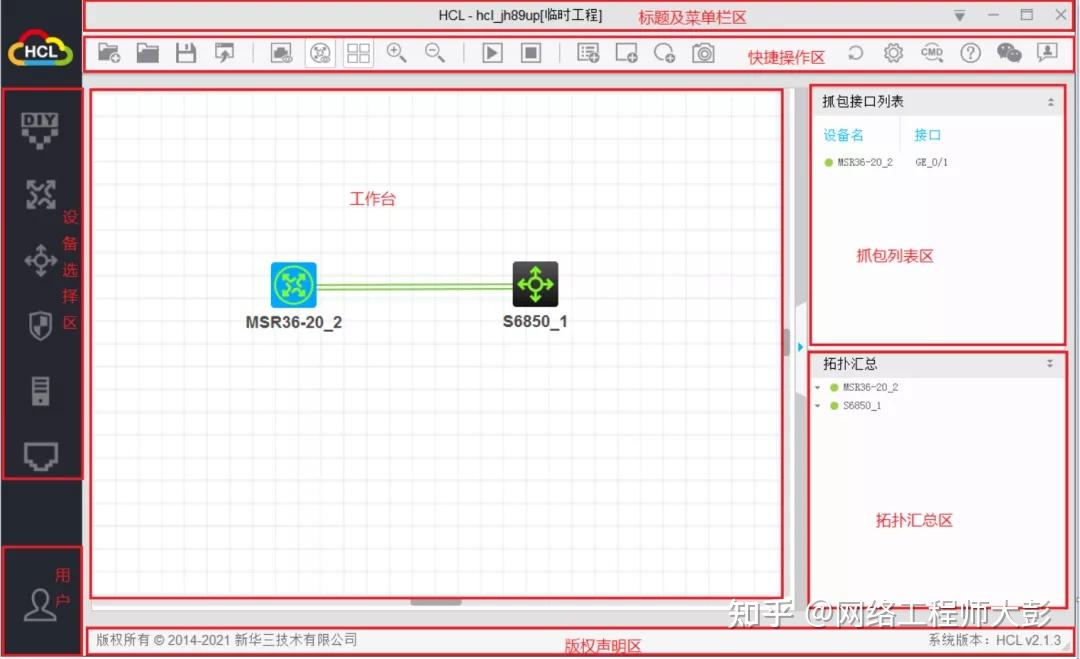Open the Help question mark menu

[970, 53]
